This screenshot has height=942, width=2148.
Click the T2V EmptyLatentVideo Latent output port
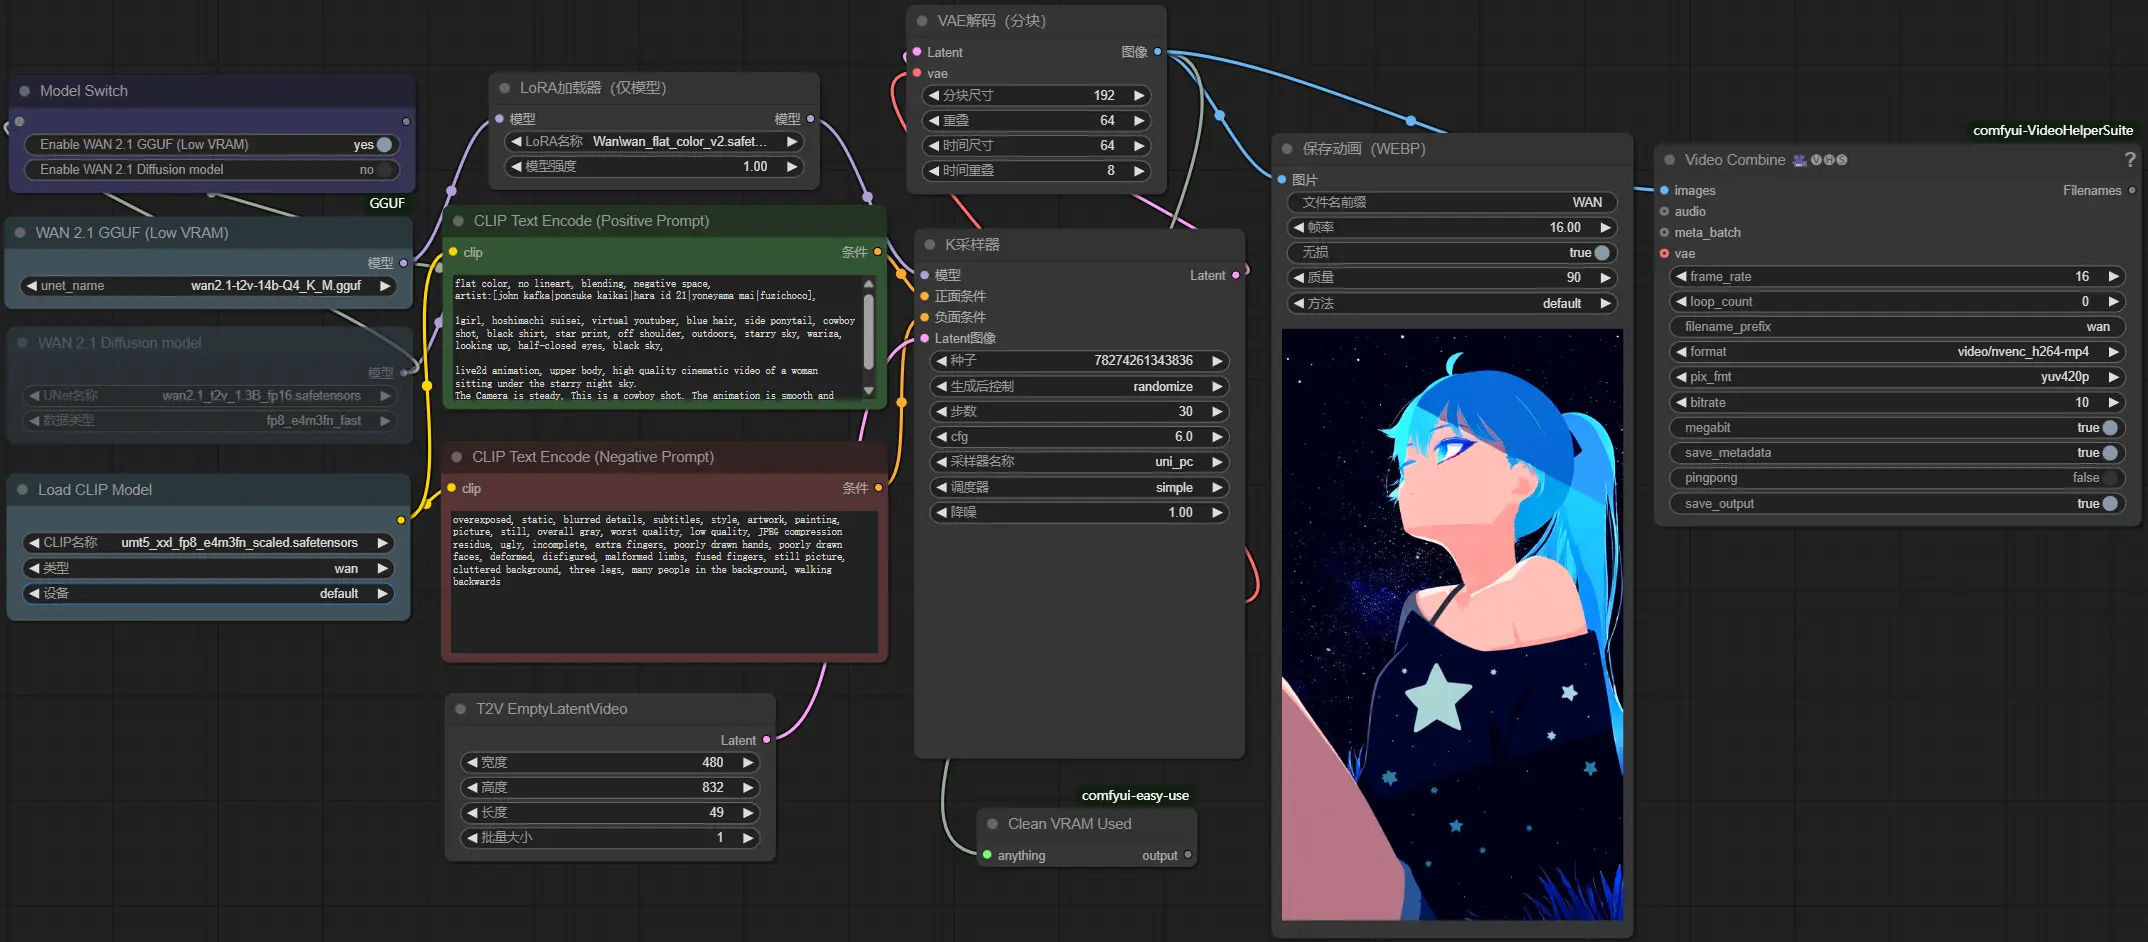tap(766, 740)
